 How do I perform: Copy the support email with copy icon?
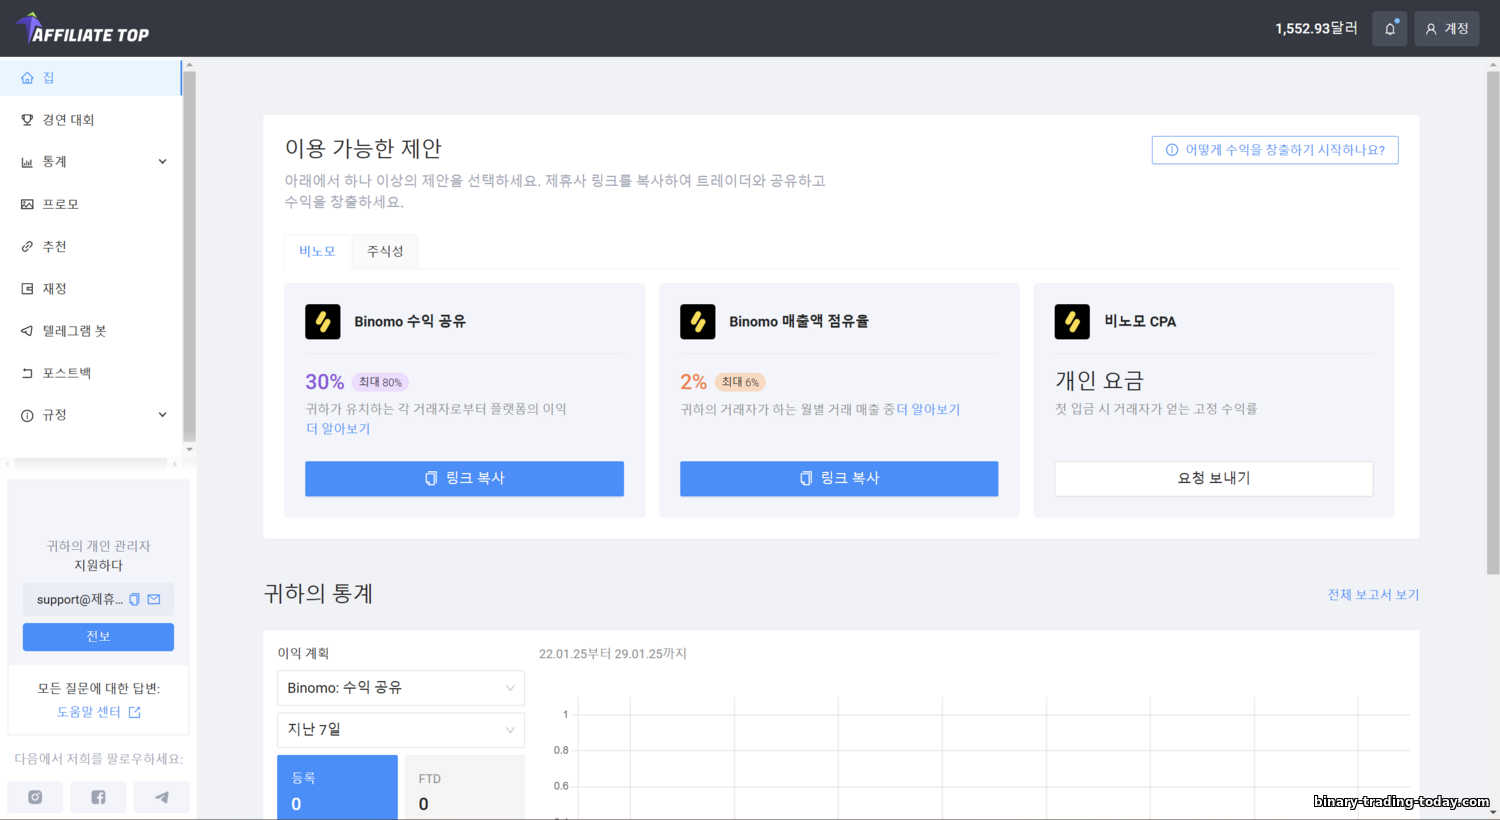[x=134, y=600]
